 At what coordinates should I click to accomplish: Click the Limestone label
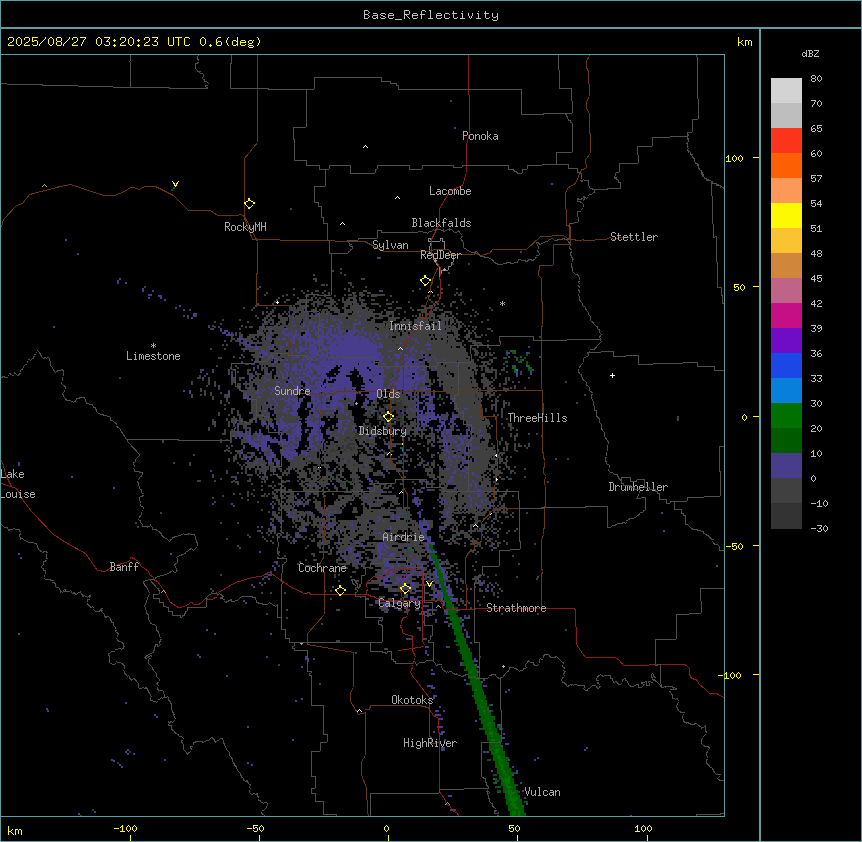pos(153,356)
